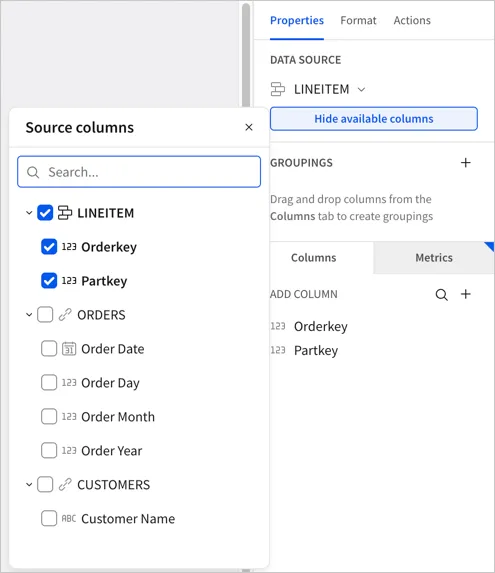This screenshot has height=573, width=495.
Task: Click the search magnifier icon in Source columns
Action: coord(33,172)
